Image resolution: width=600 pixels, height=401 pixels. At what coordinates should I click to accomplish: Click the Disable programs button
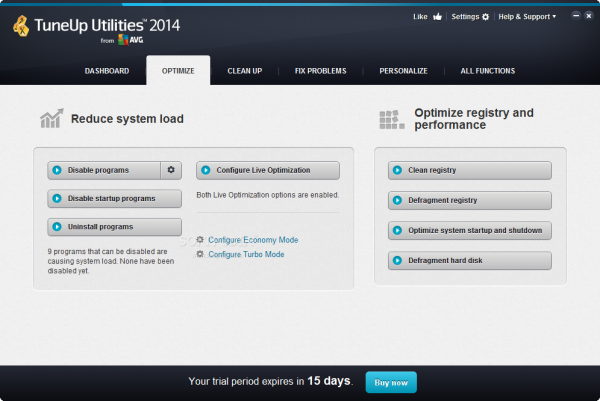(104, 170)
